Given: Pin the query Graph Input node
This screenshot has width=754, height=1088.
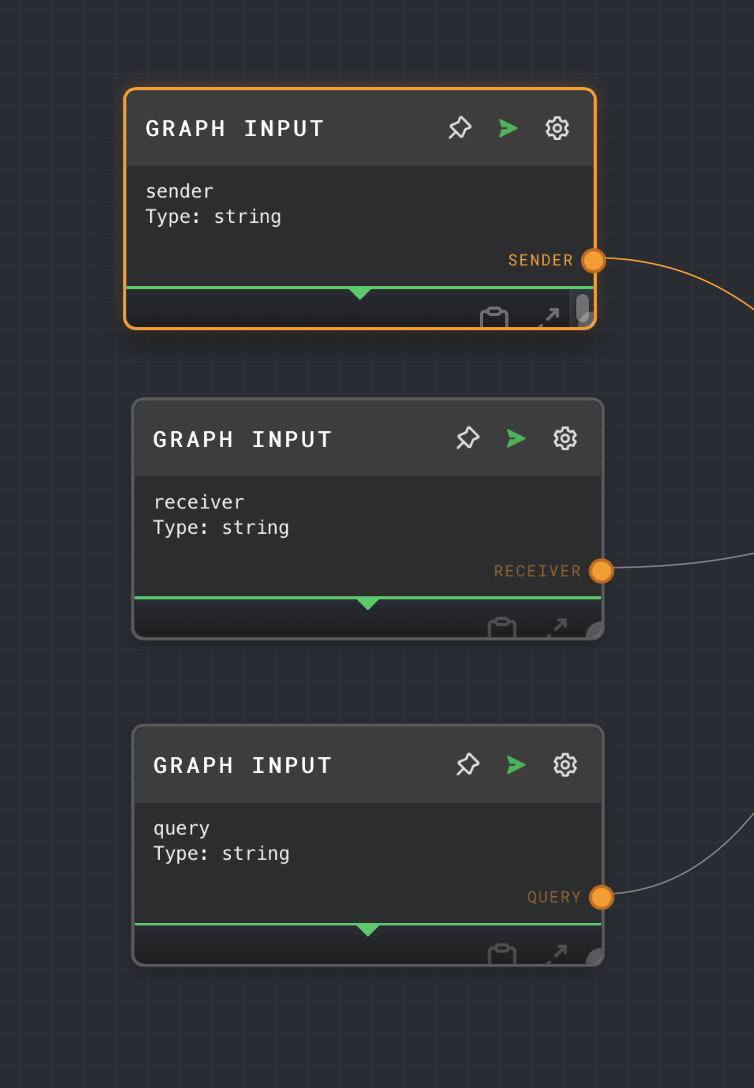Looking at the screenshot, I should click(x=468, y=765).
